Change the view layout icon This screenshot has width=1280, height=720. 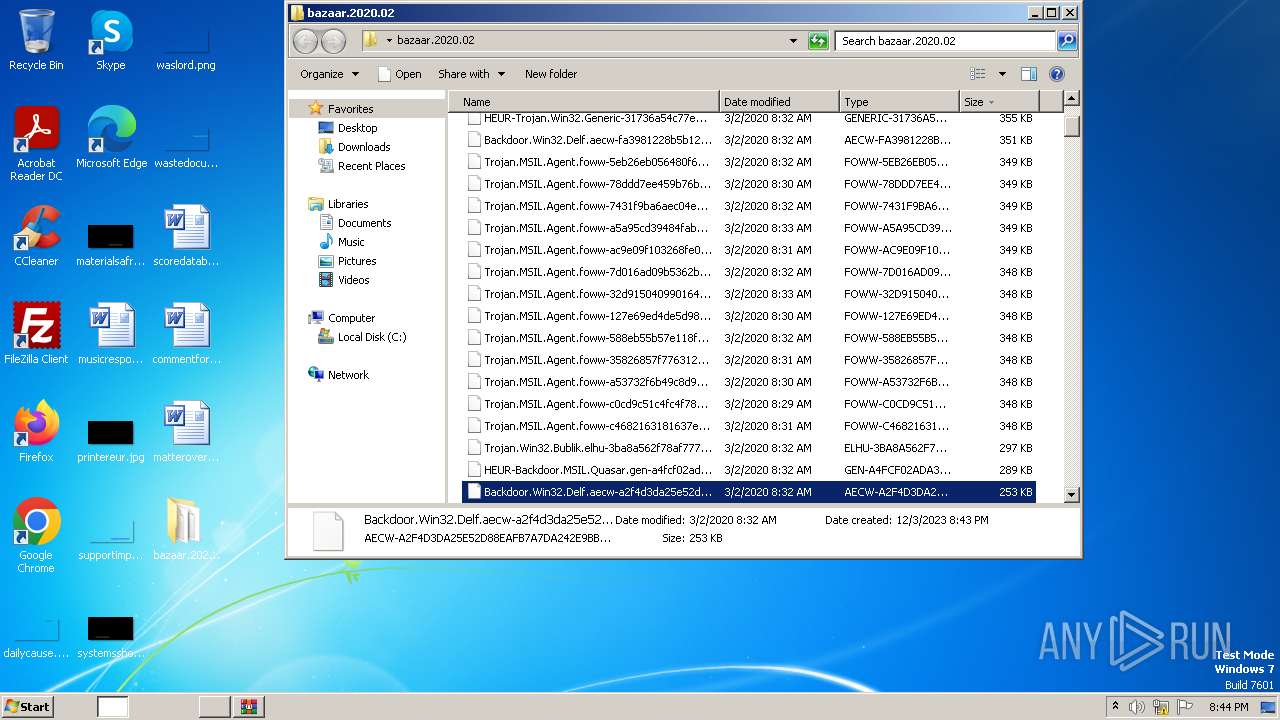click(977, 74)
